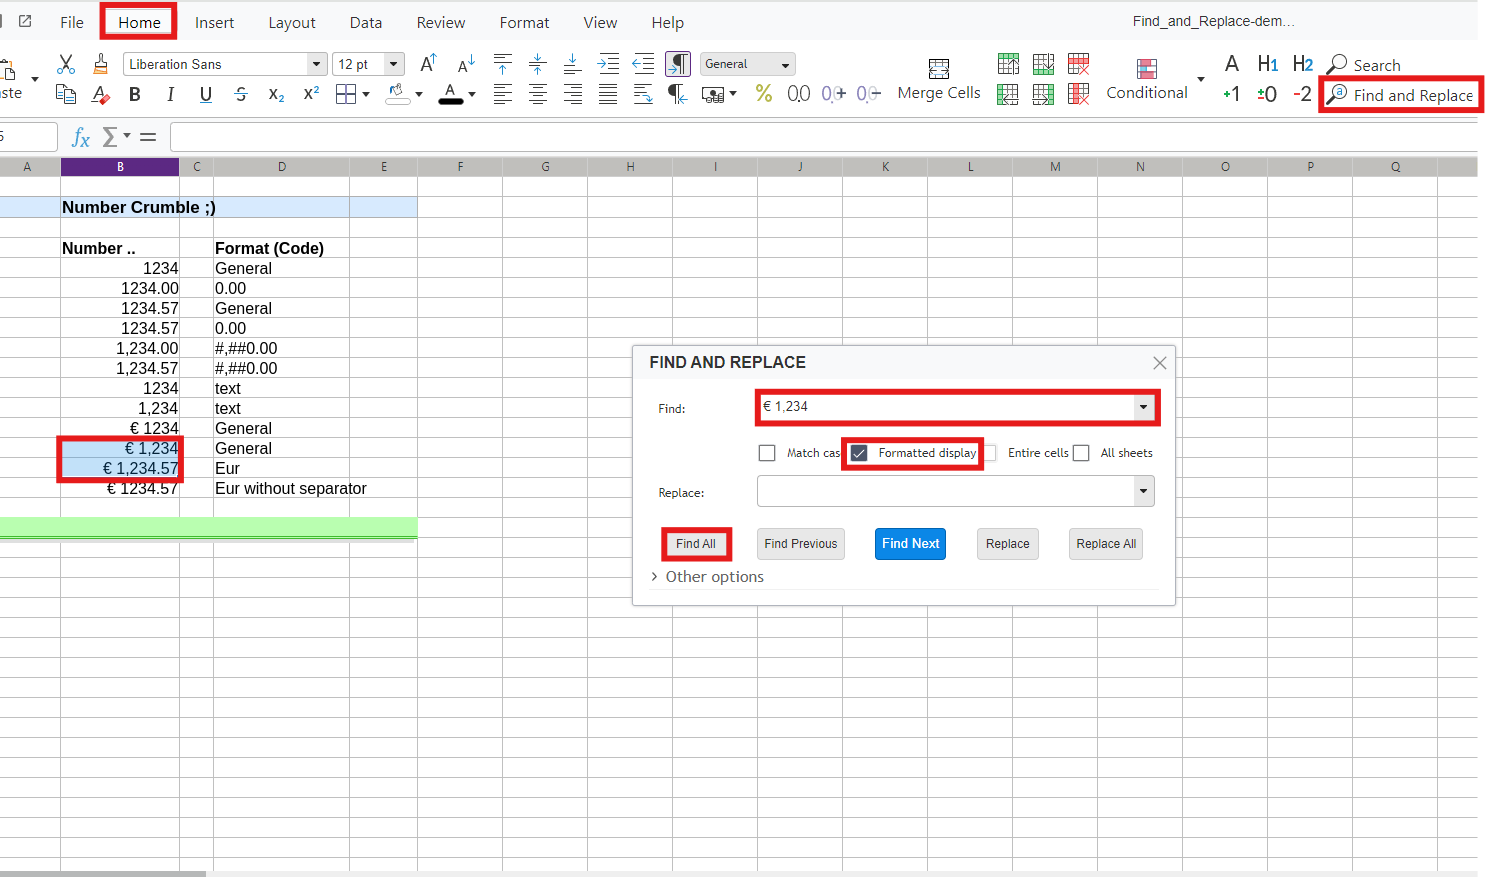The image size is (1485, 877).
Task: Open the Find field history dropdown
Action: (x=1142, y=407)
